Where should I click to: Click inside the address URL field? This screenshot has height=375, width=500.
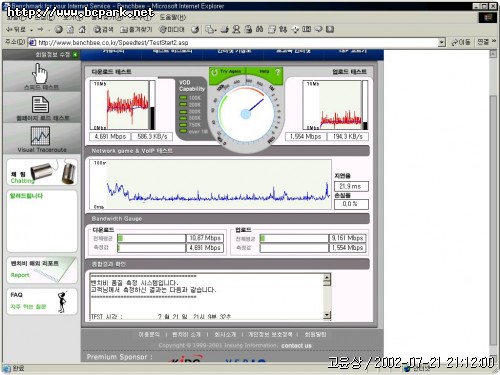(233, 42)
